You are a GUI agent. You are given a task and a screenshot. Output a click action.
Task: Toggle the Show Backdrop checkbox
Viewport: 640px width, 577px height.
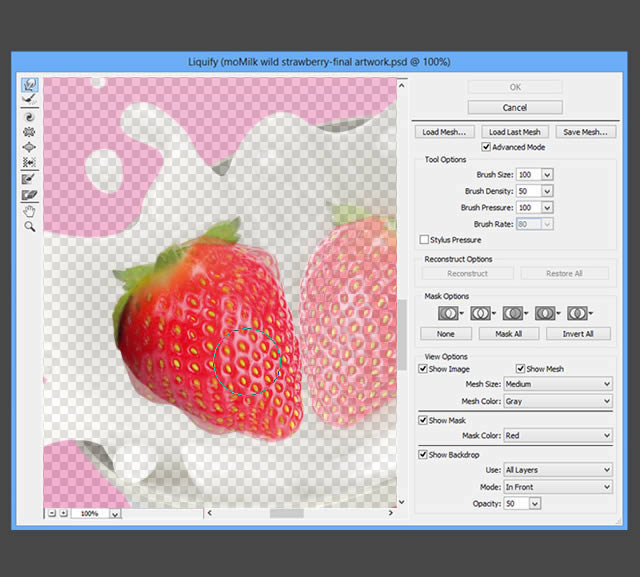pyautogui.click(x=423, y=455)
